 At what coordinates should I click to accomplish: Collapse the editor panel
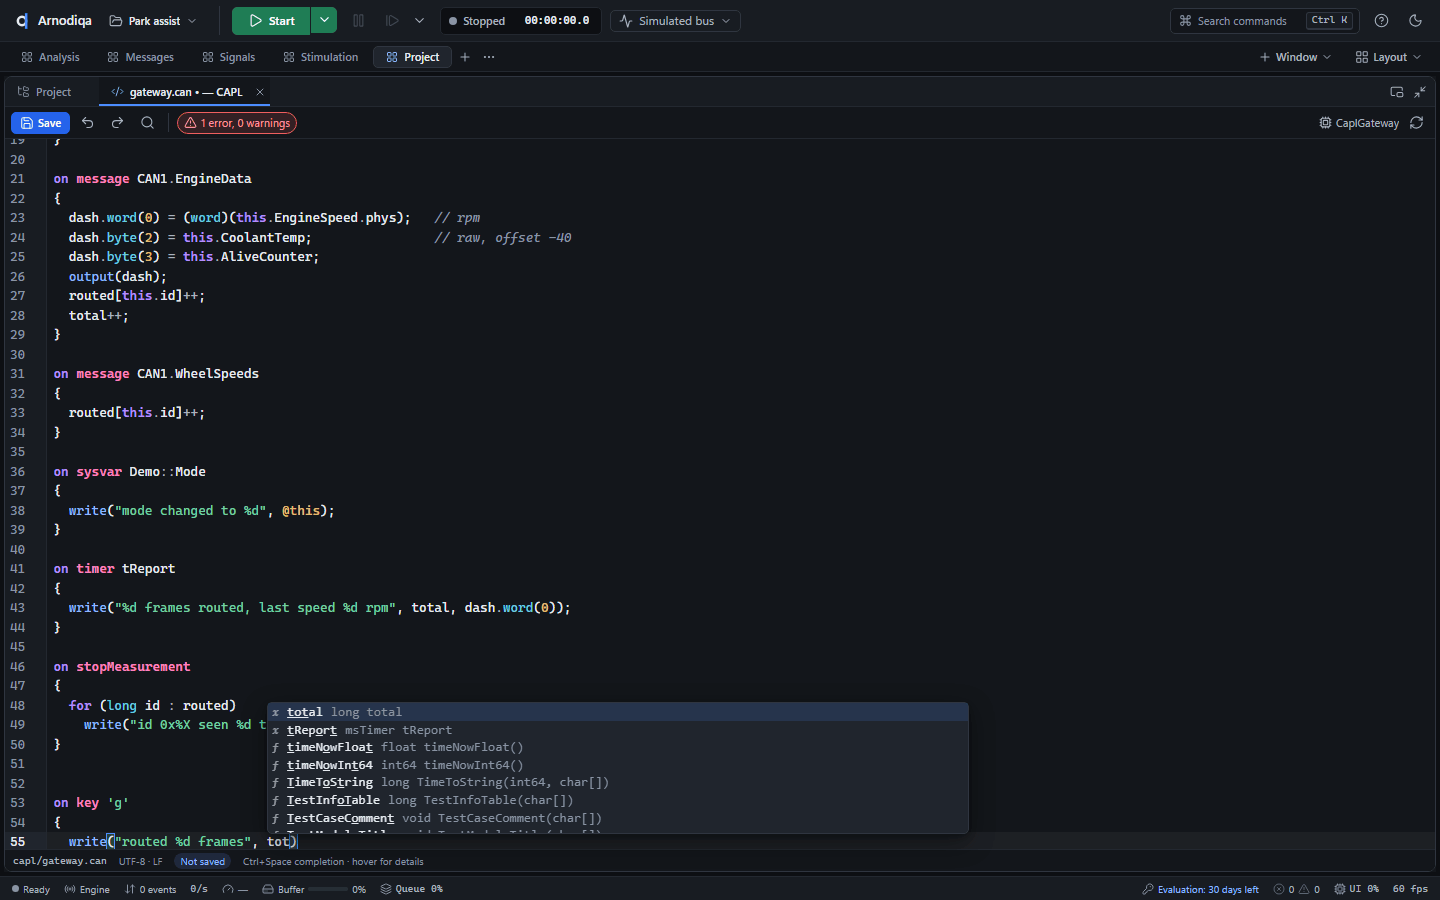1420,92
